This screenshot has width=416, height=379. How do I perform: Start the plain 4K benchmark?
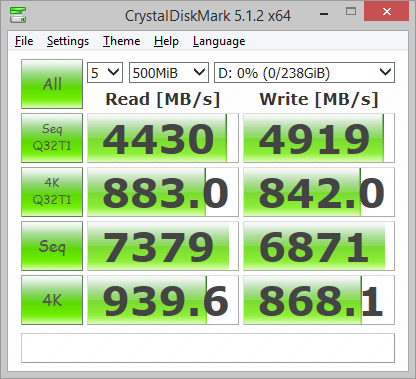52,300
